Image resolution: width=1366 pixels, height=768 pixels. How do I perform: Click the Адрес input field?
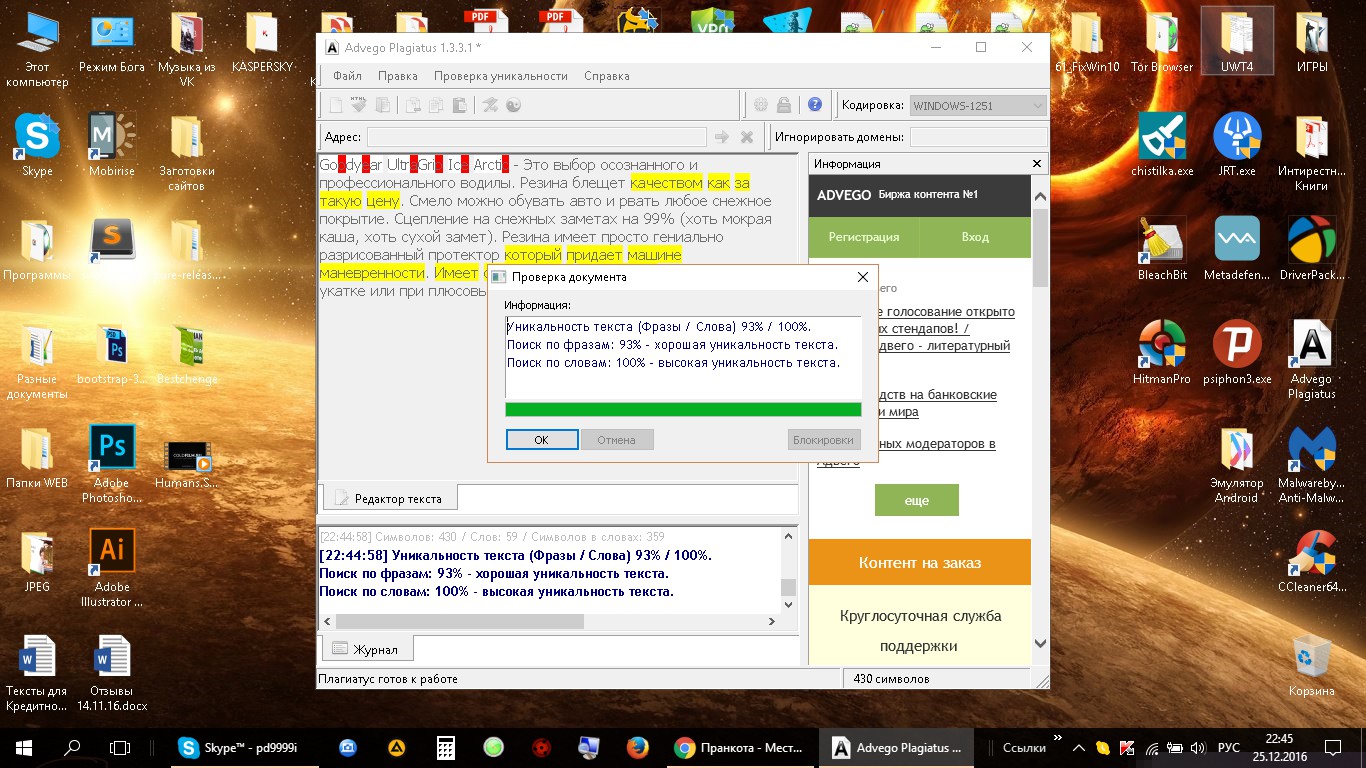537,137
